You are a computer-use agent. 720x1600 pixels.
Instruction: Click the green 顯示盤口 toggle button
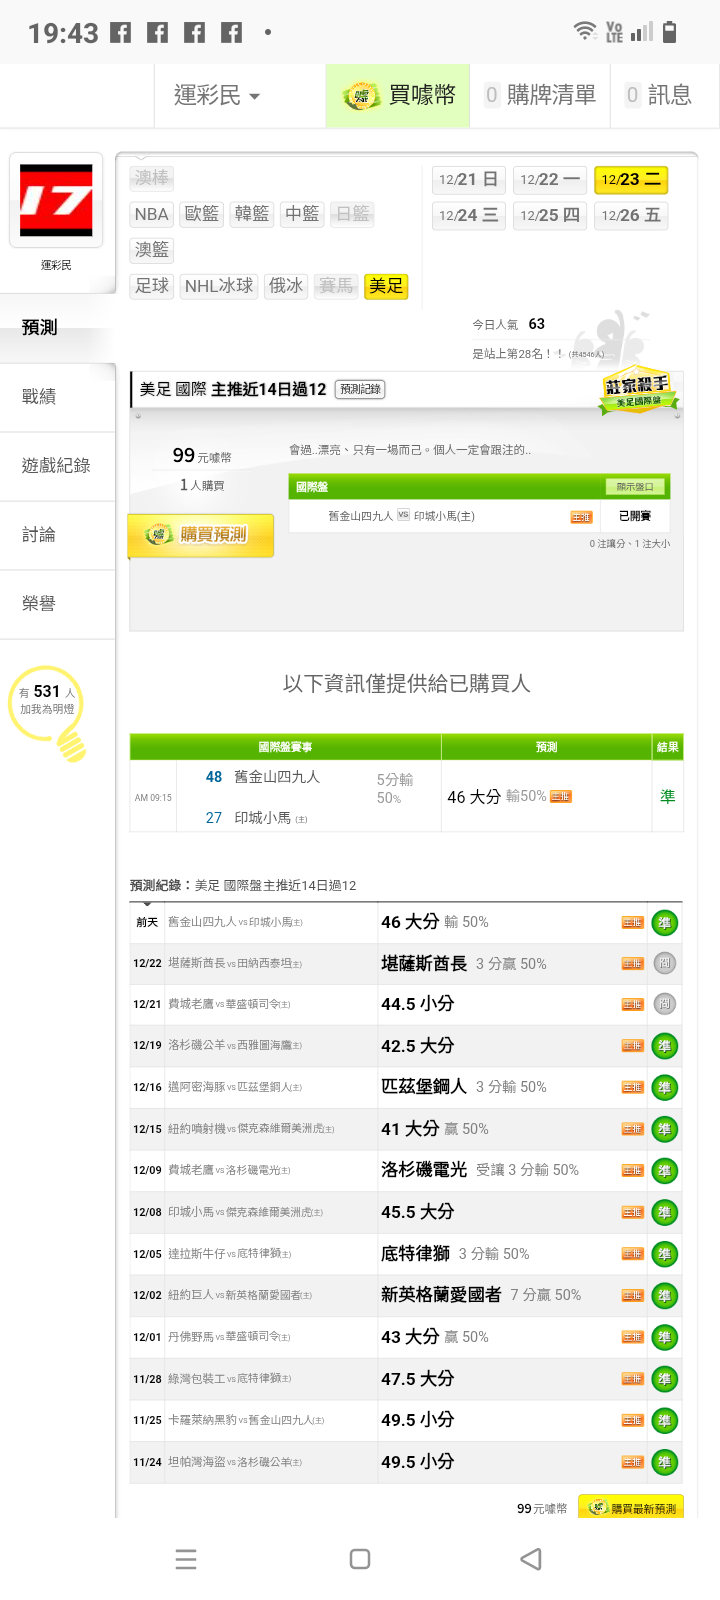coord(635,487)
